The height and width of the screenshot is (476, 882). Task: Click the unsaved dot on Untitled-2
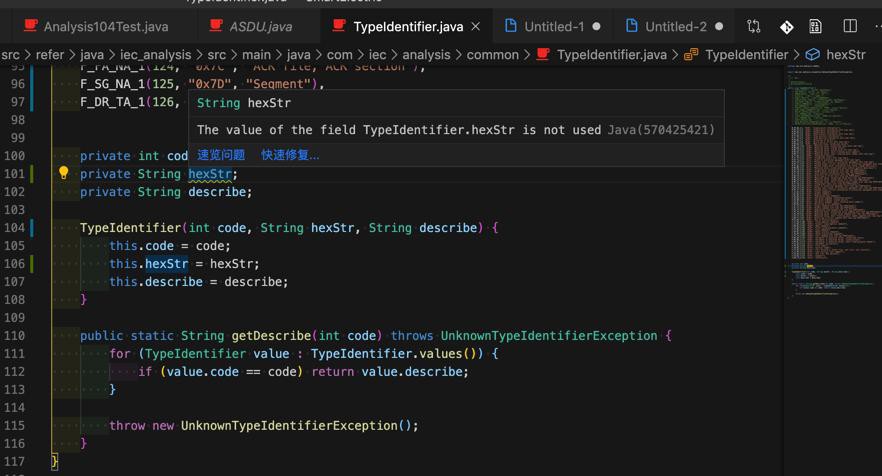click(x=718, y=26)
